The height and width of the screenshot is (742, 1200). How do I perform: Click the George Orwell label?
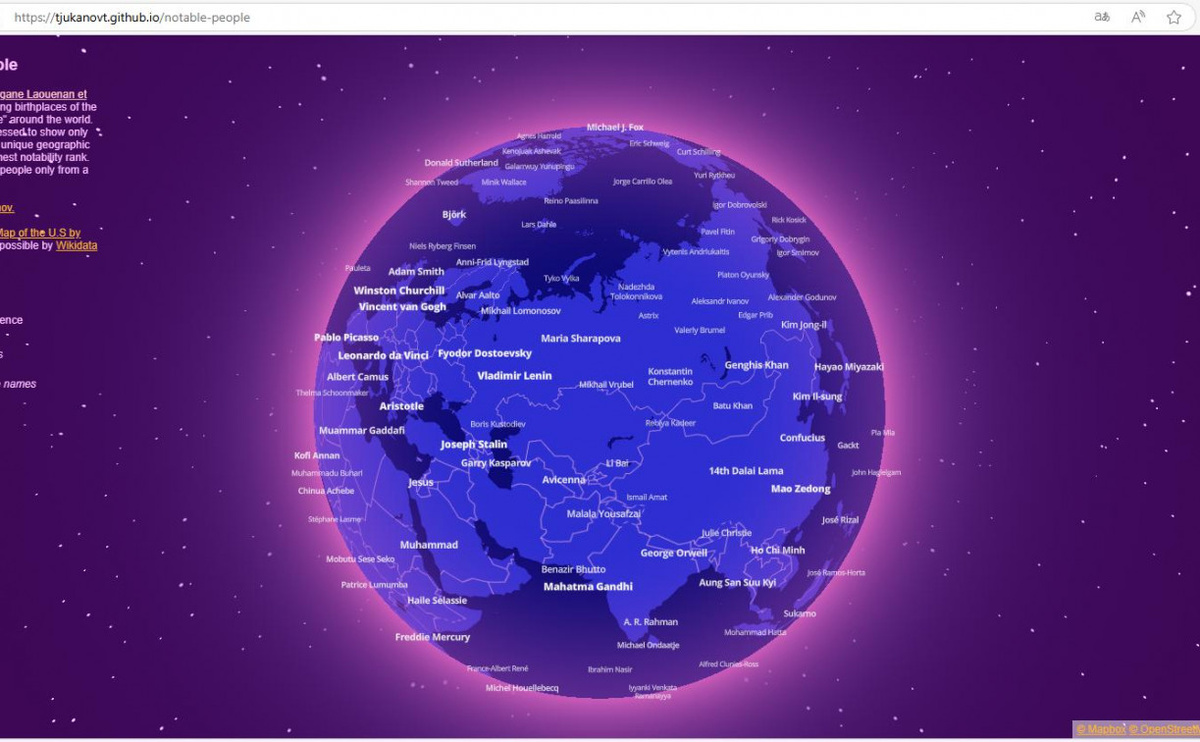[674, 553]
